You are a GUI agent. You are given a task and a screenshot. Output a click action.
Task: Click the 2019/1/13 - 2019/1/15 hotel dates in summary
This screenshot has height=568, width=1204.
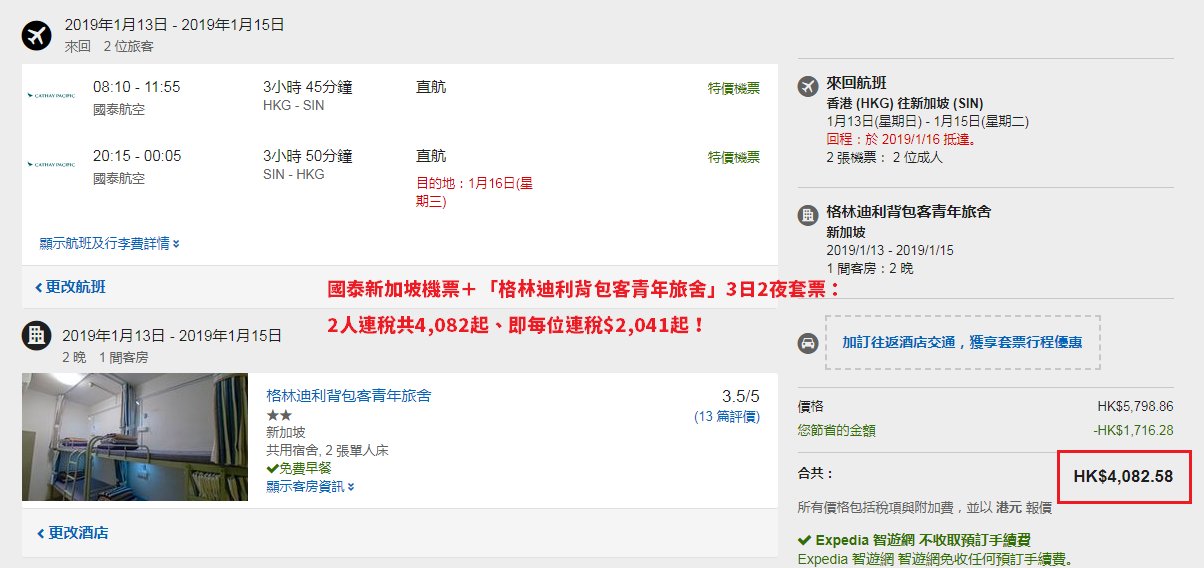coord(890,250)
